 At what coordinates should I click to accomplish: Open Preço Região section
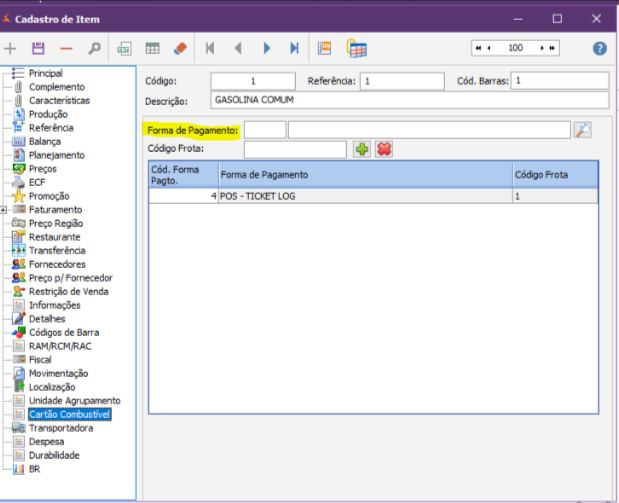[56, 223]
